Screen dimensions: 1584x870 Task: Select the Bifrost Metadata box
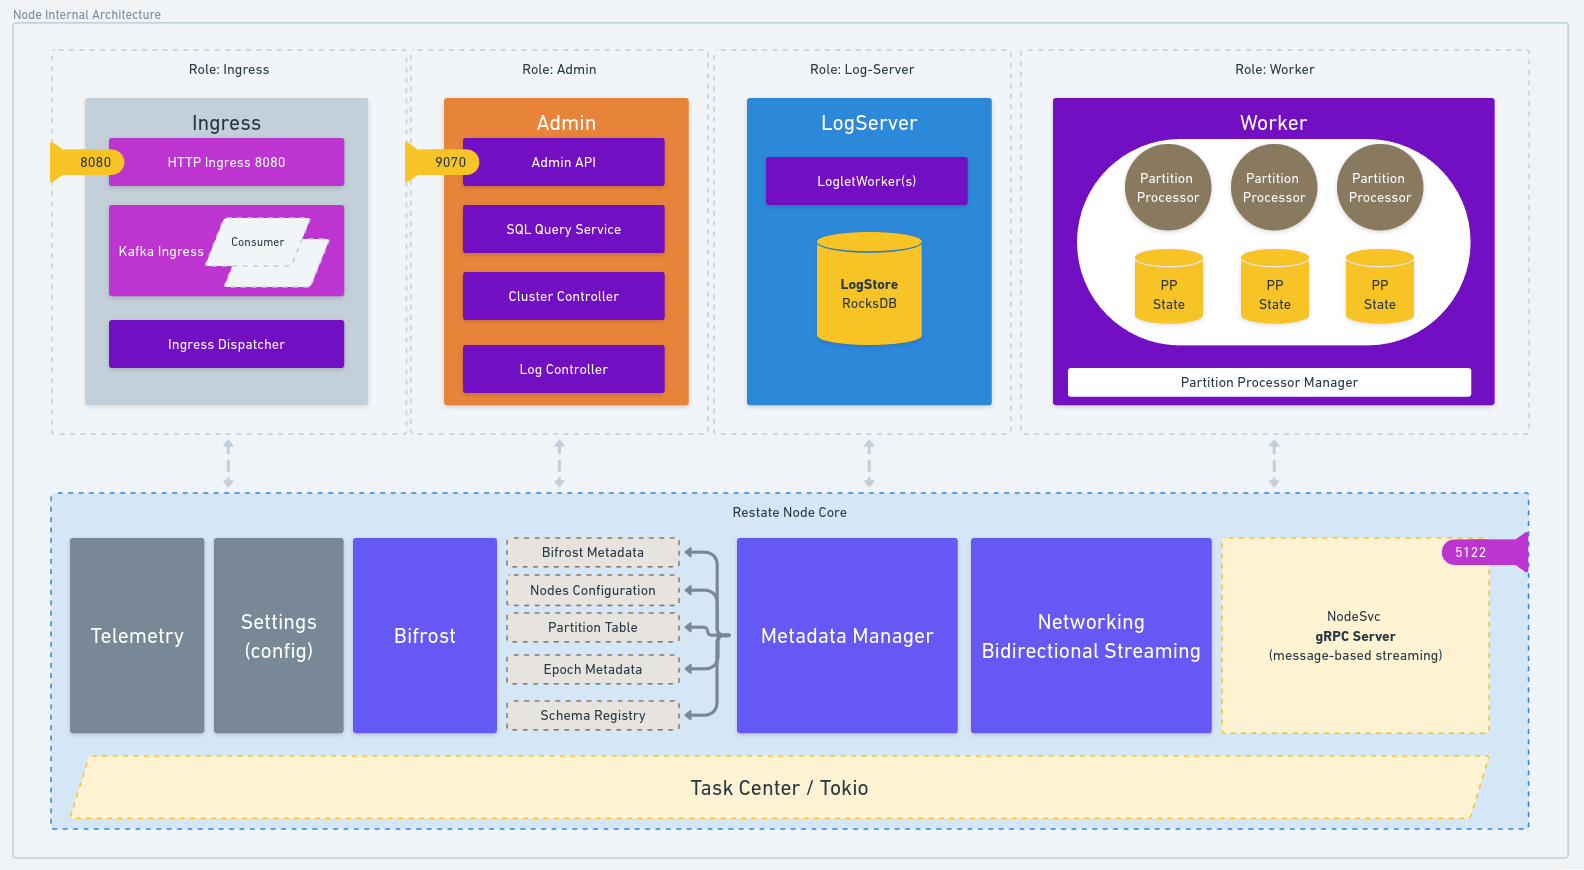tap(593, 552)
